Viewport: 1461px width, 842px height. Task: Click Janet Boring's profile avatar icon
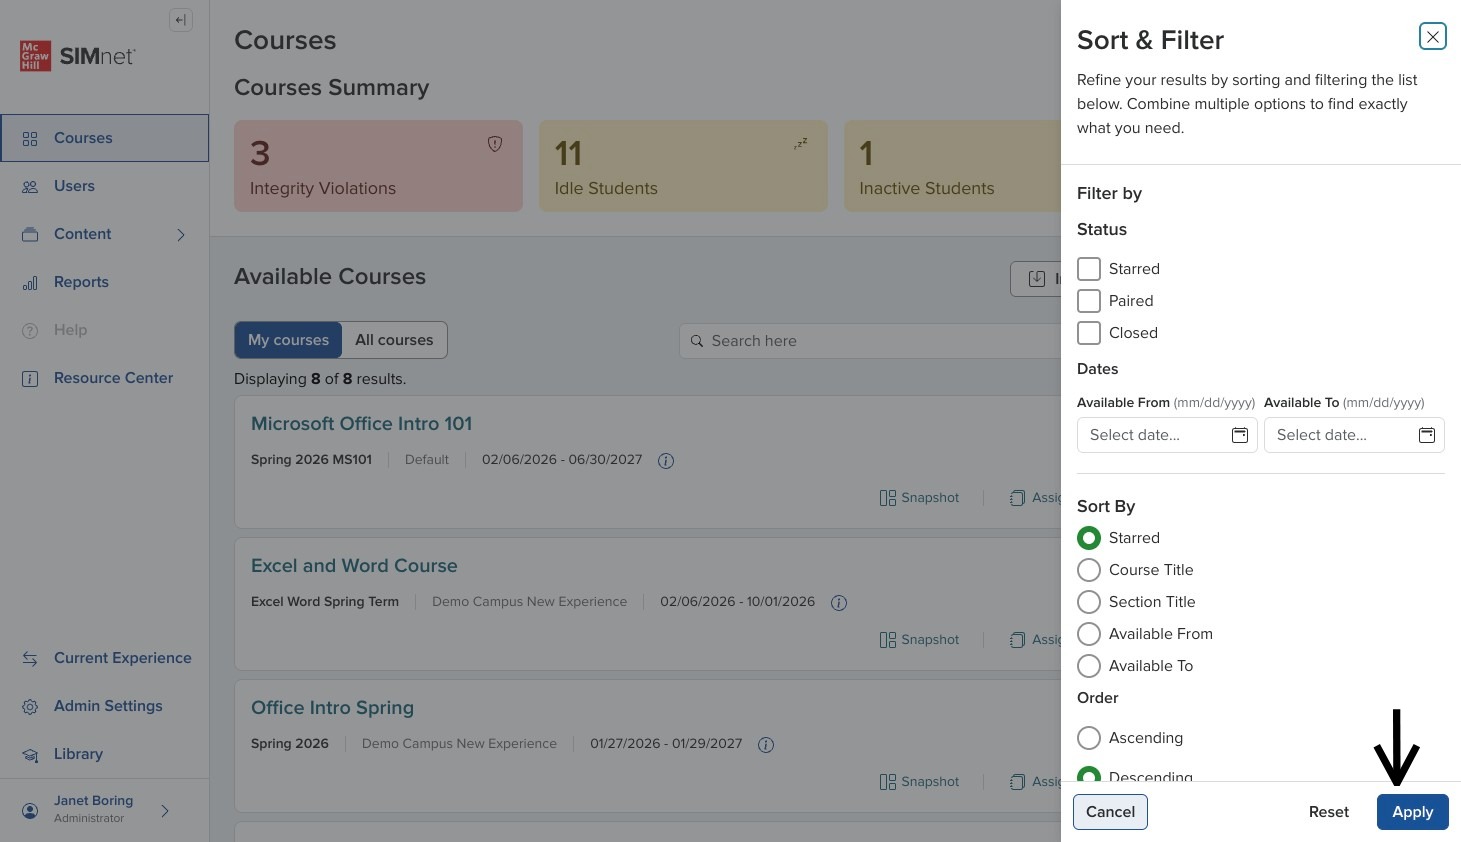tap(30, 810)
